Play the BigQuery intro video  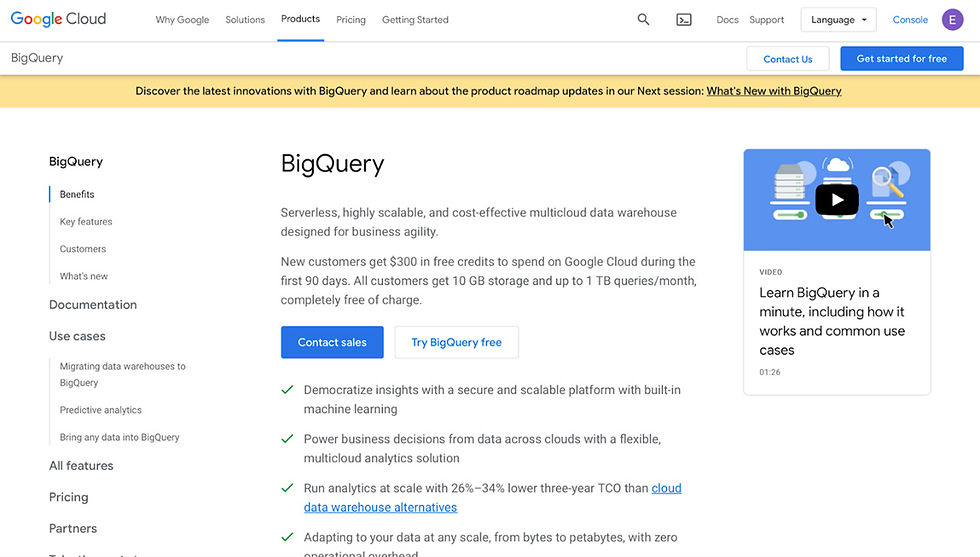[837, 200]
